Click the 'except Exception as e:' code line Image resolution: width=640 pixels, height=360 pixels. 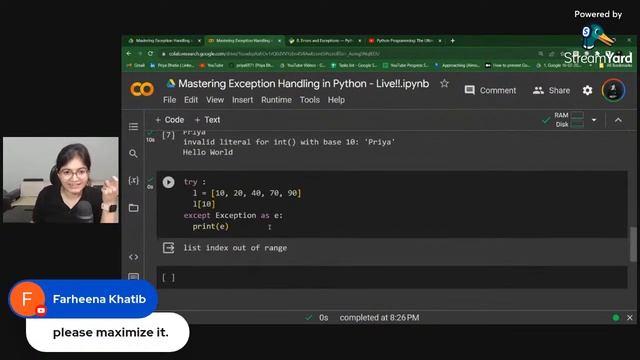[233, 215]
